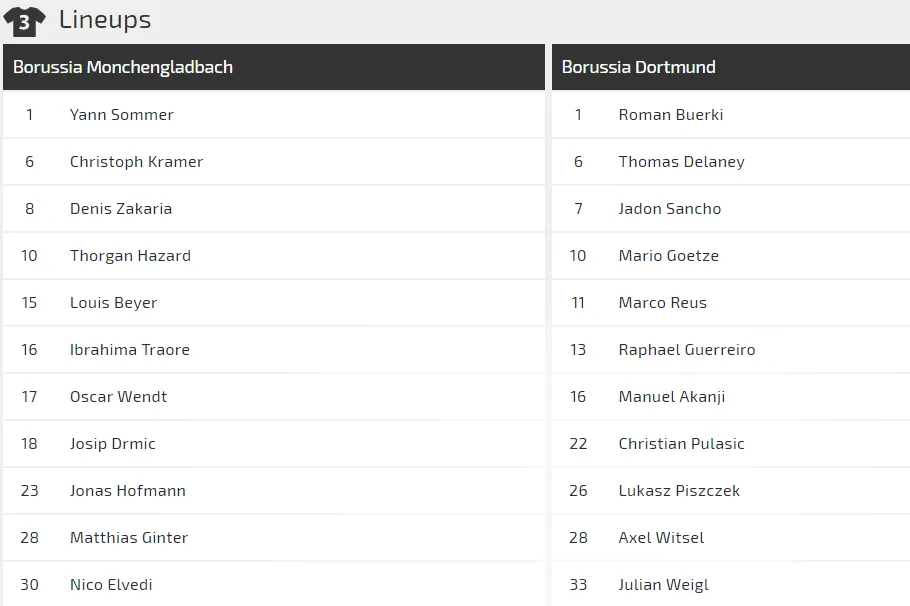Click Roman Buerki's name
The height and width of the screenshot is (606, 910).
click(x=671, y=115)
